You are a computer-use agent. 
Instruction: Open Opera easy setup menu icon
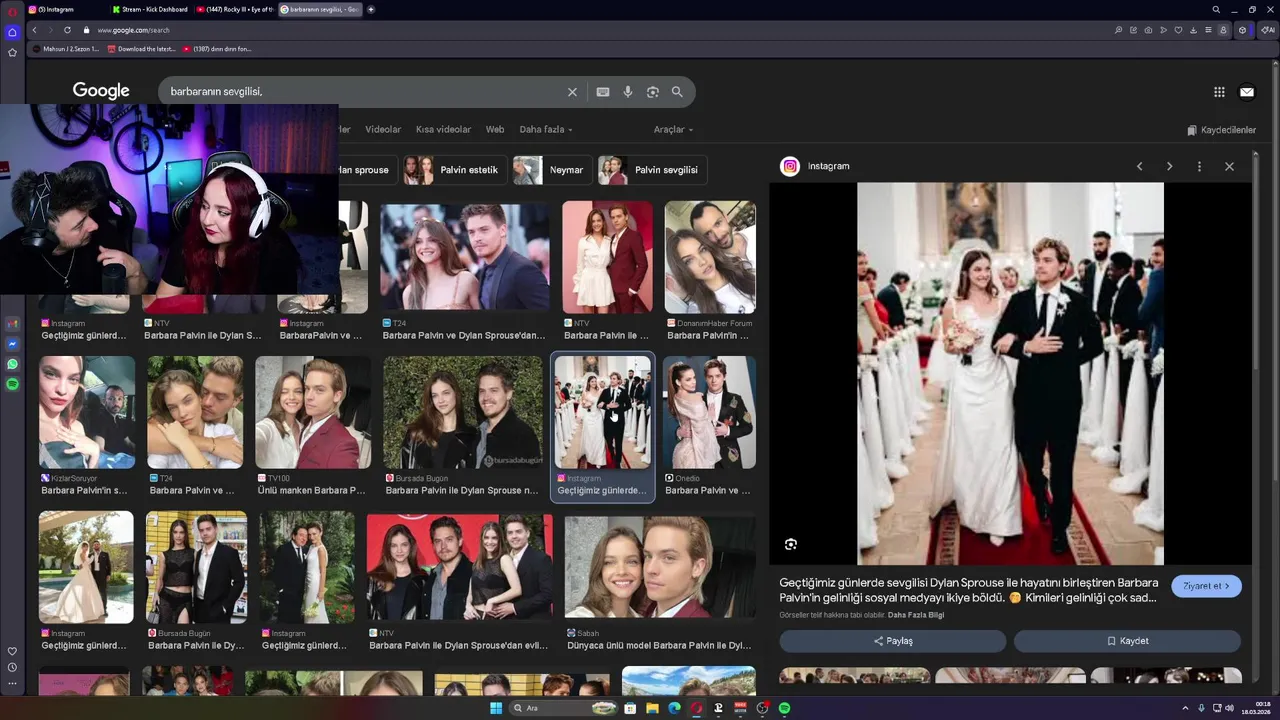point(1208,30)
